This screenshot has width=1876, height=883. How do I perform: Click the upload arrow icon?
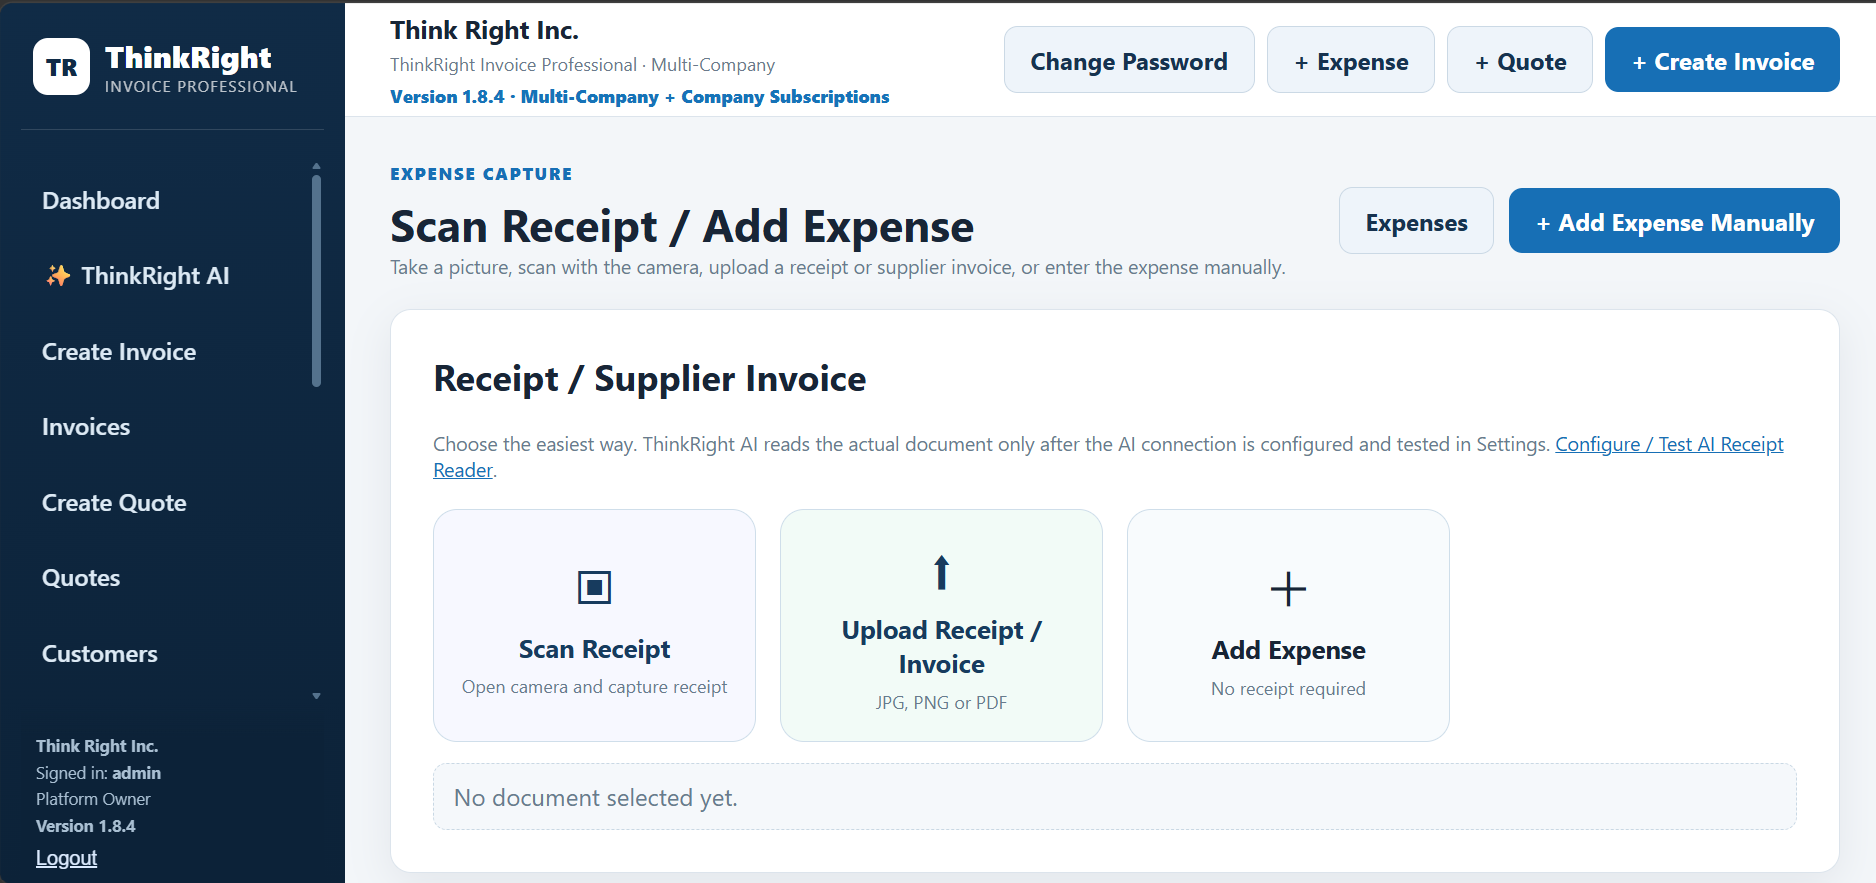pos(941,572)
